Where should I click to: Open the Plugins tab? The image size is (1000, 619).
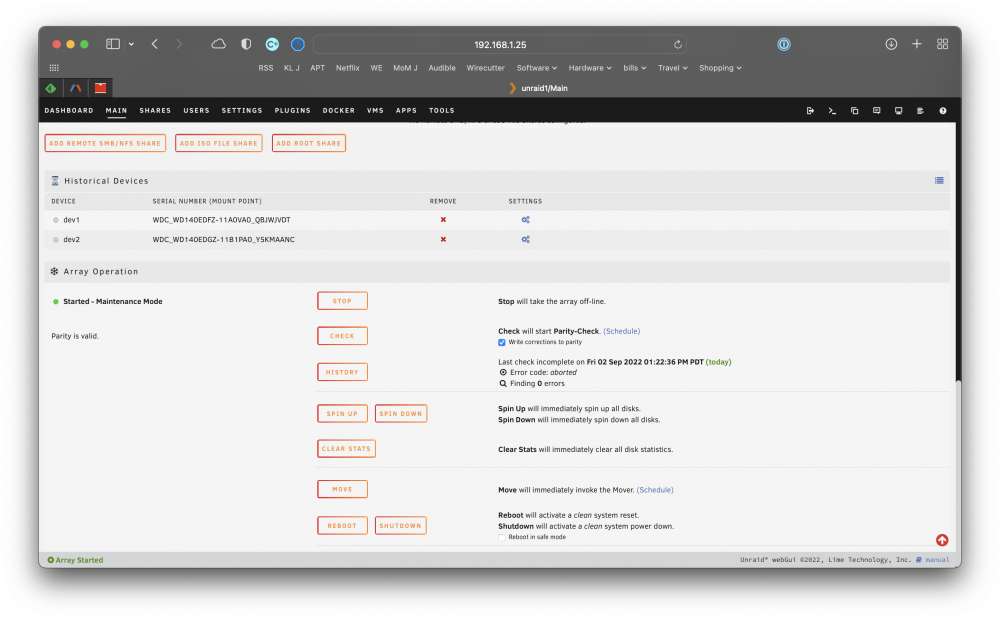293,110
